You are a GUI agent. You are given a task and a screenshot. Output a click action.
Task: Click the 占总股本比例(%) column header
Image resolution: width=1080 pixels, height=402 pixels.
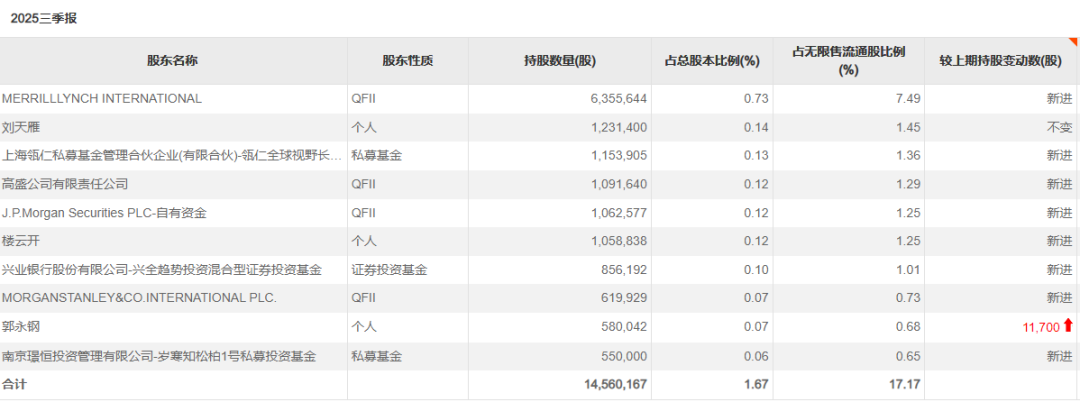pyautogui.click(x=712, y=61)
